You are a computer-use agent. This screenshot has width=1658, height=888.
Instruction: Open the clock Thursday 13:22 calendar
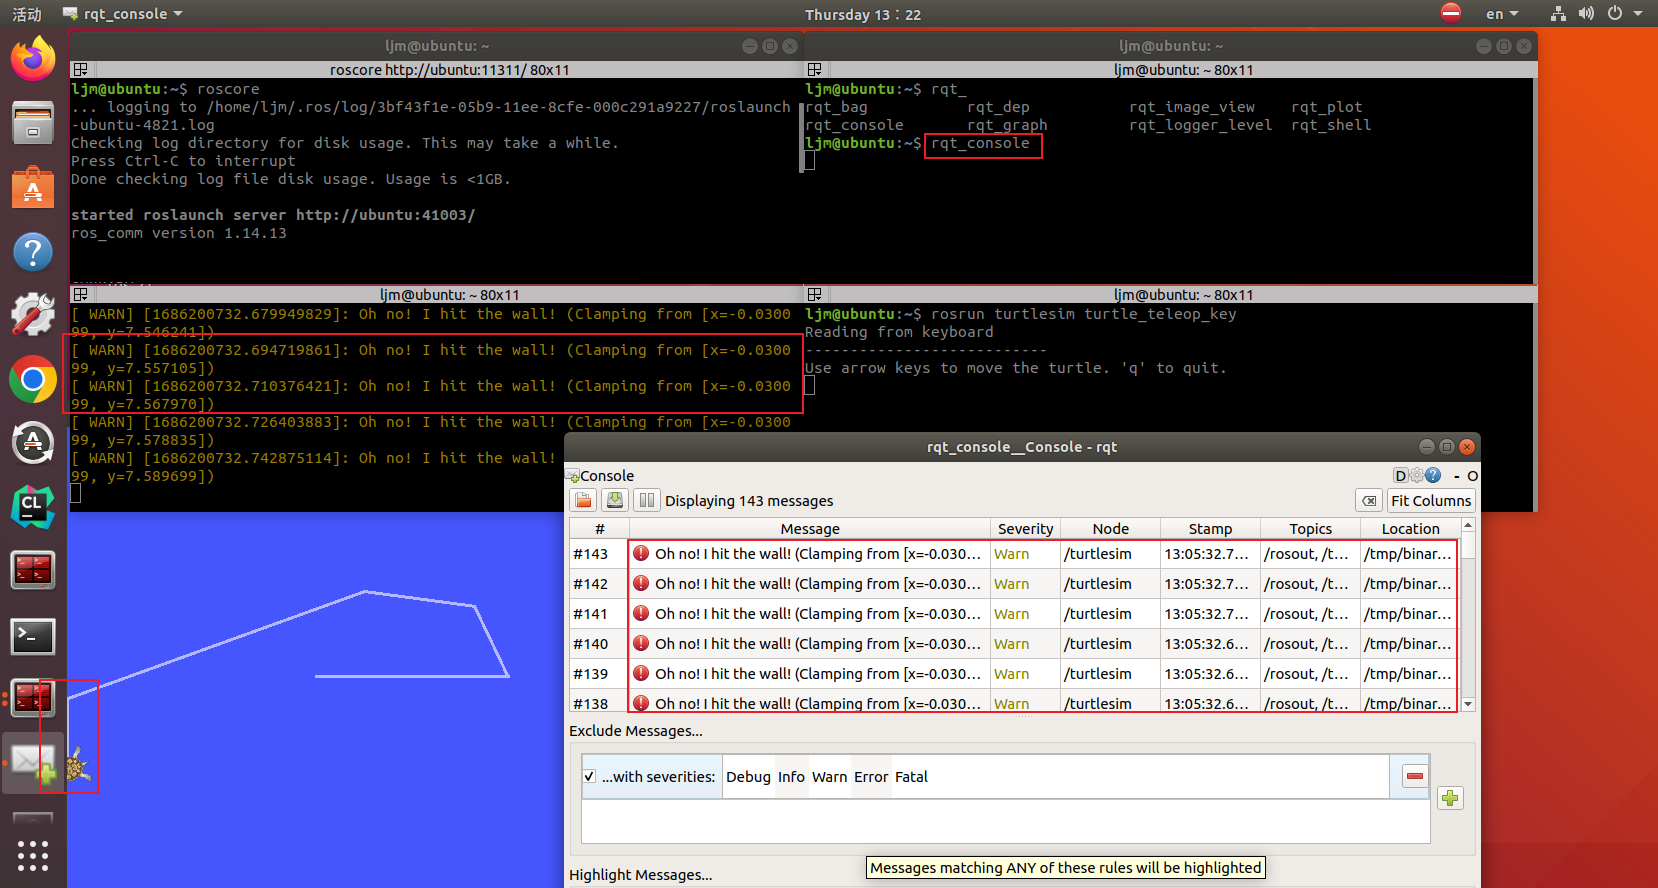tap(862, 14)
